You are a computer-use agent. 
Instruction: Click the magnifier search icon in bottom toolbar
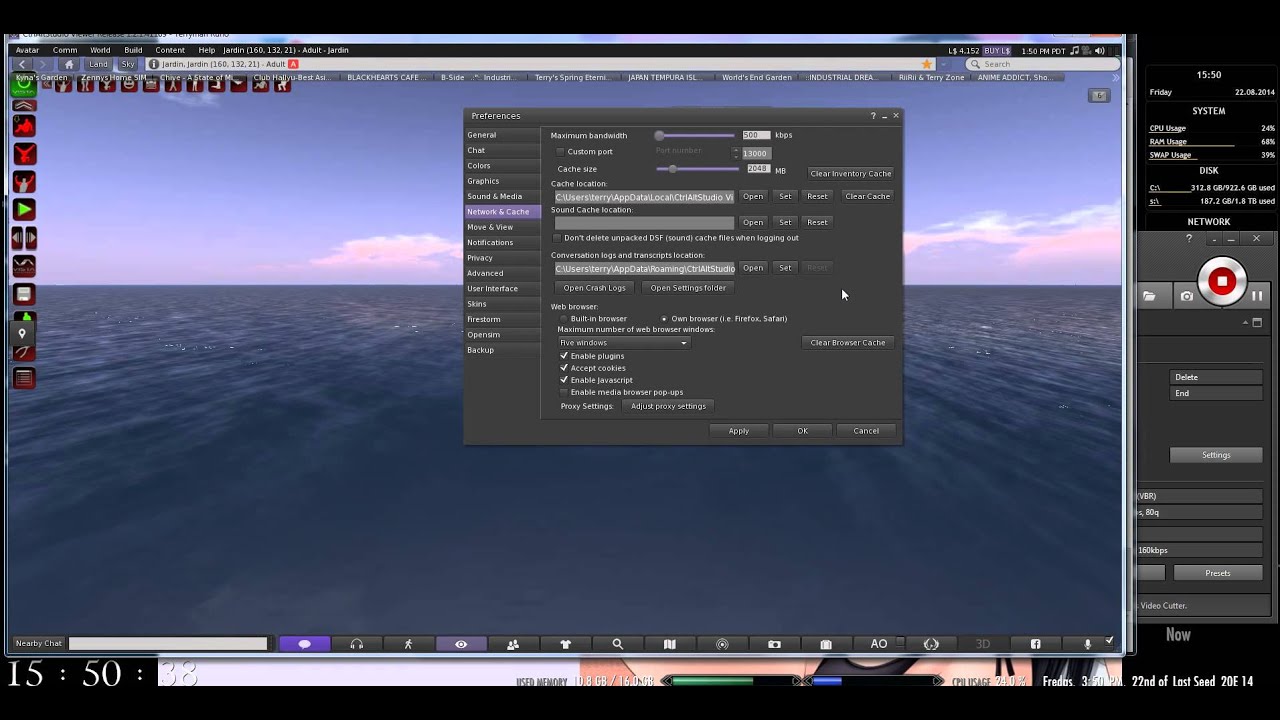617,644
